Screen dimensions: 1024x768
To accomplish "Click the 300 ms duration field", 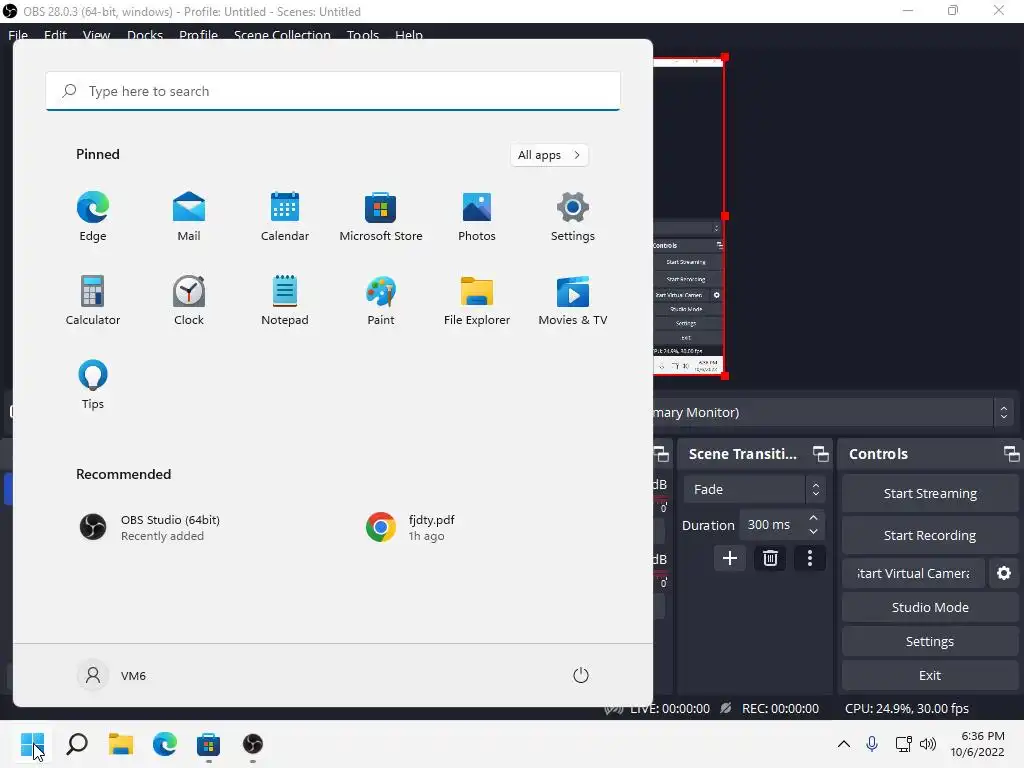I will coord(773,524).
